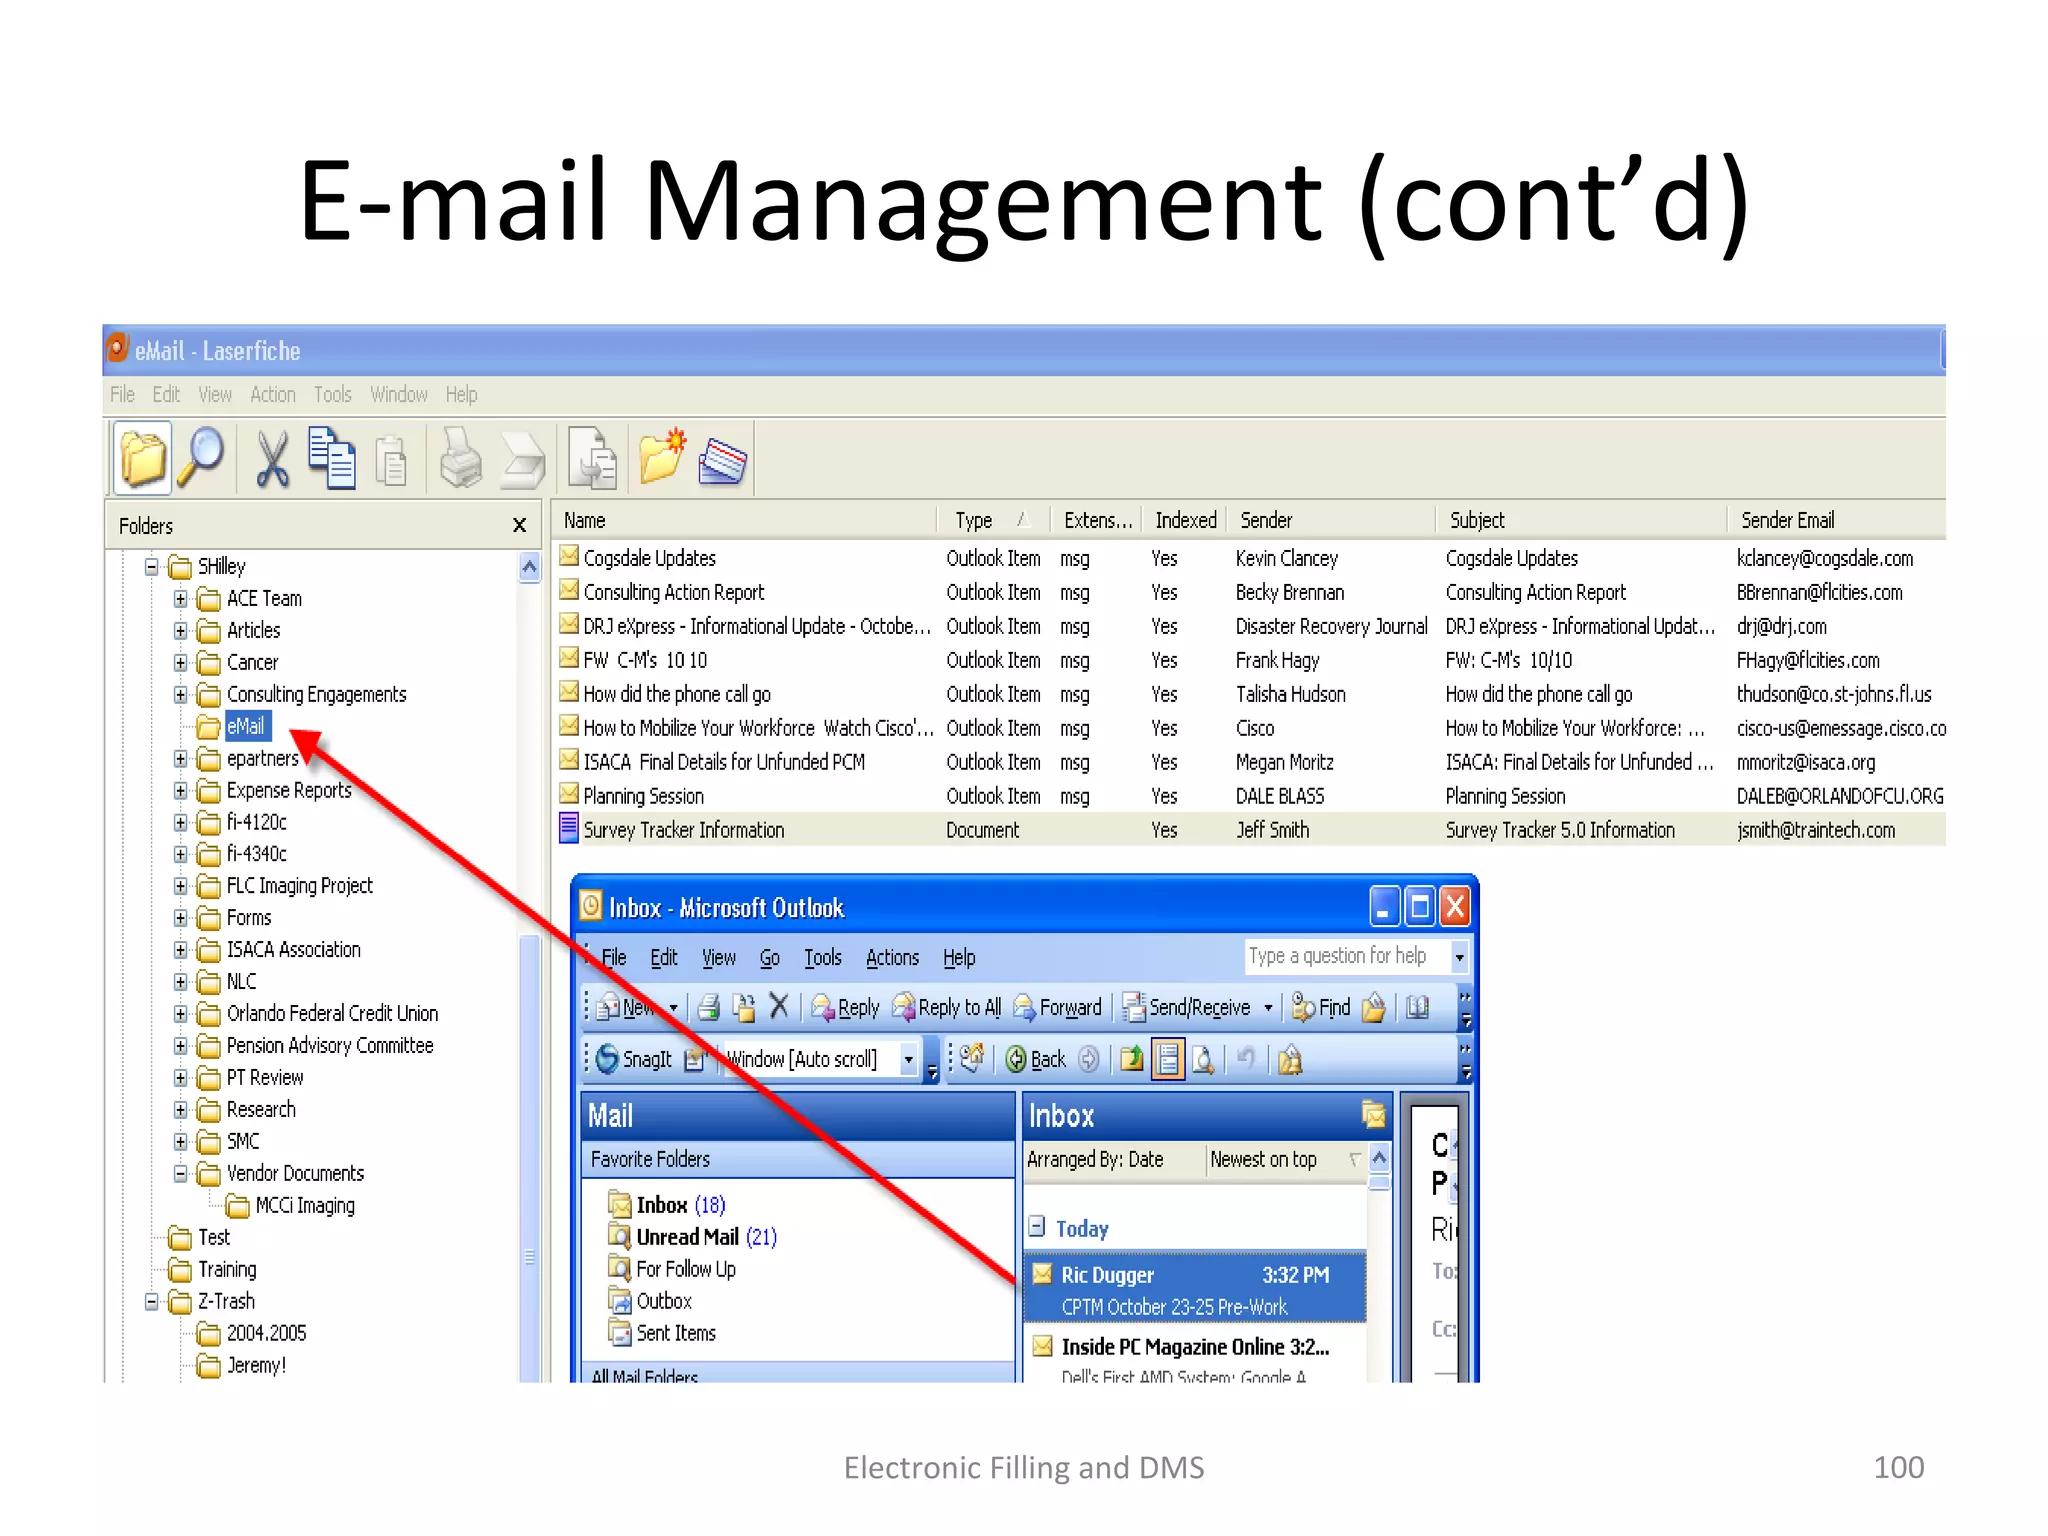Screen dimensions: 2048x1536
Task: Click the Address Book icon in Outlook toolbar
Action: (1417, 1007)
